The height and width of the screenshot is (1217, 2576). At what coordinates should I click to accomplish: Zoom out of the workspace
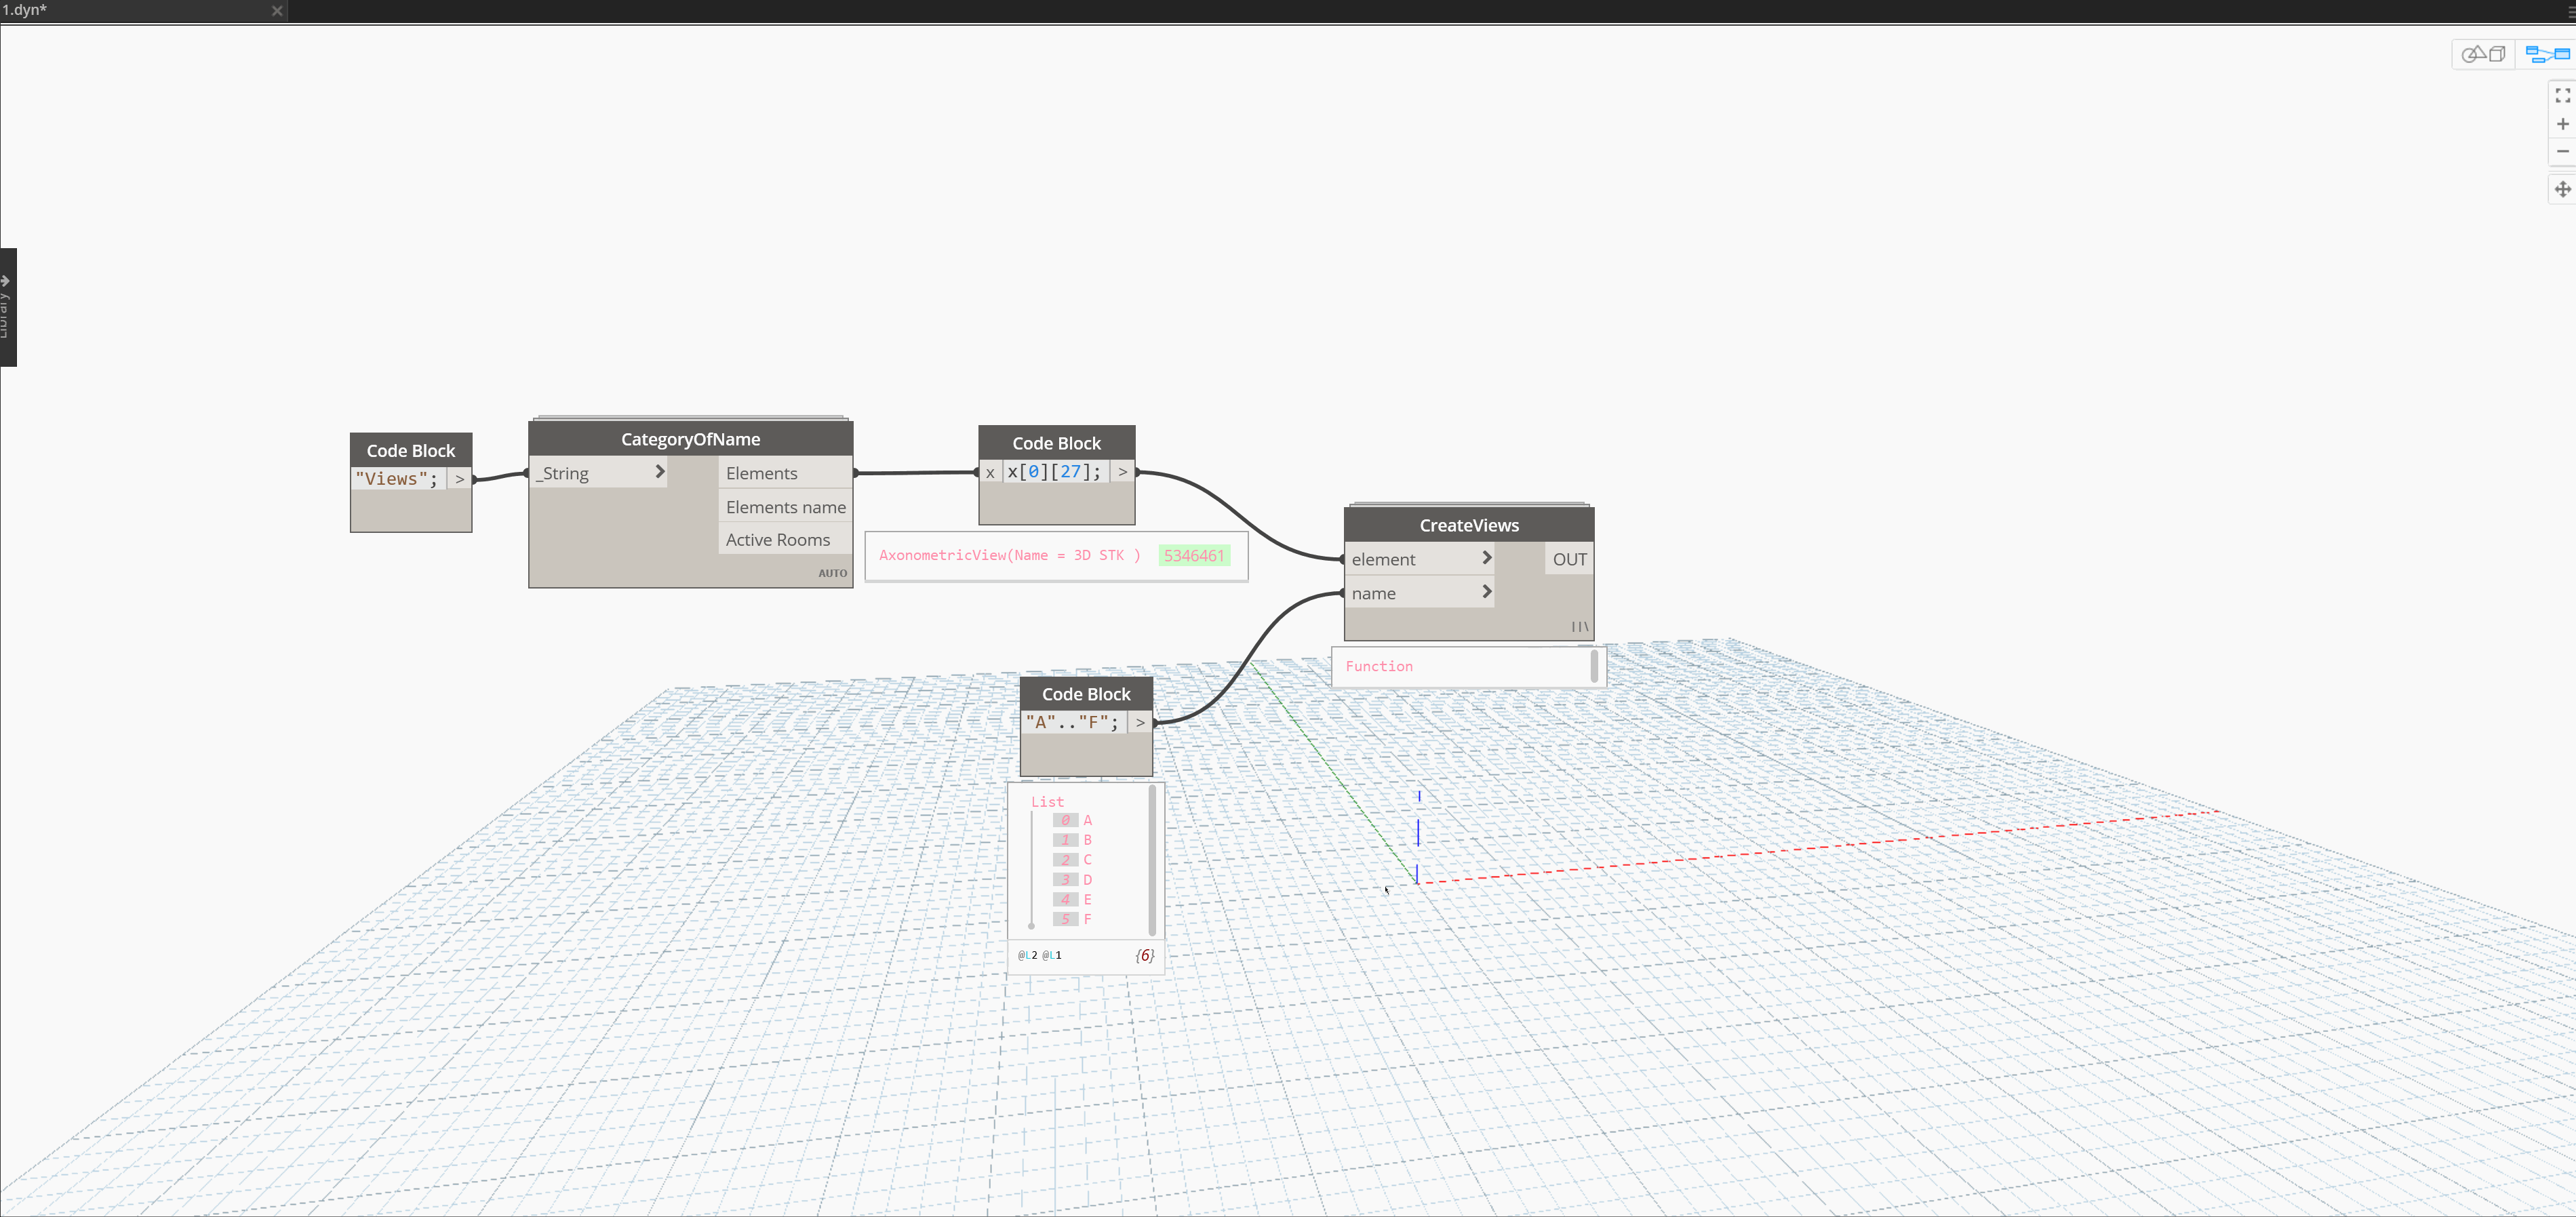pyautogui.click(x=2562, y=151)
